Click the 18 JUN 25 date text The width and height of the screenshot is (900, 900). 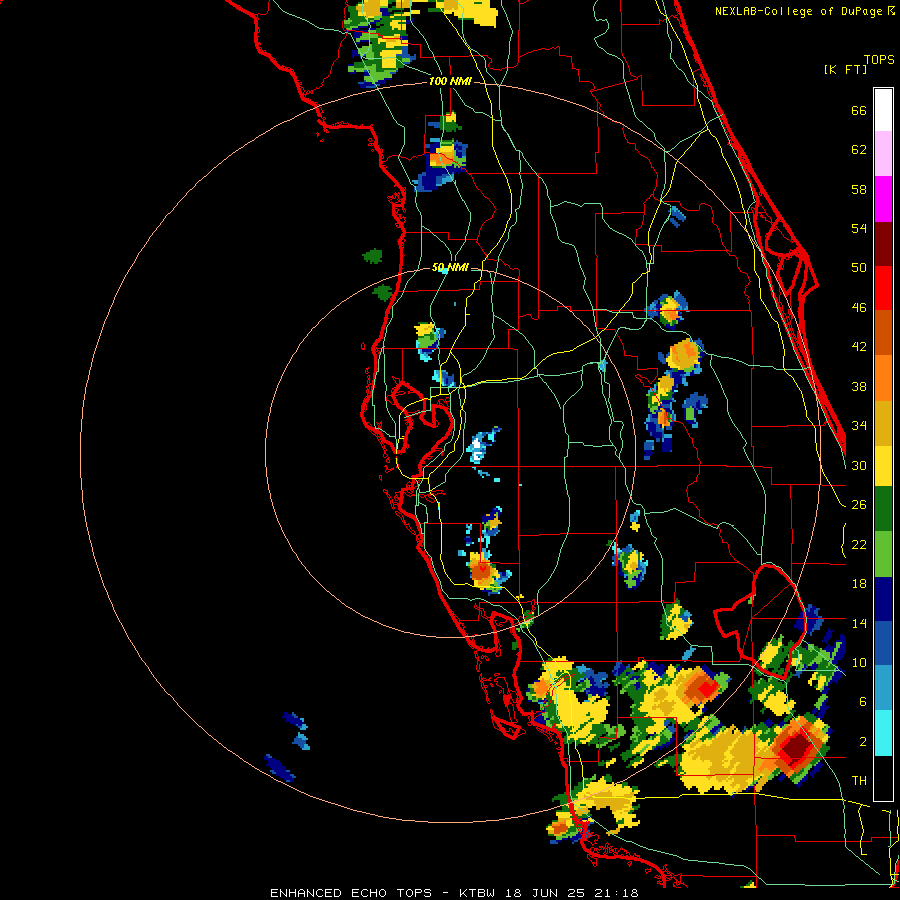[x=544, y=893]
